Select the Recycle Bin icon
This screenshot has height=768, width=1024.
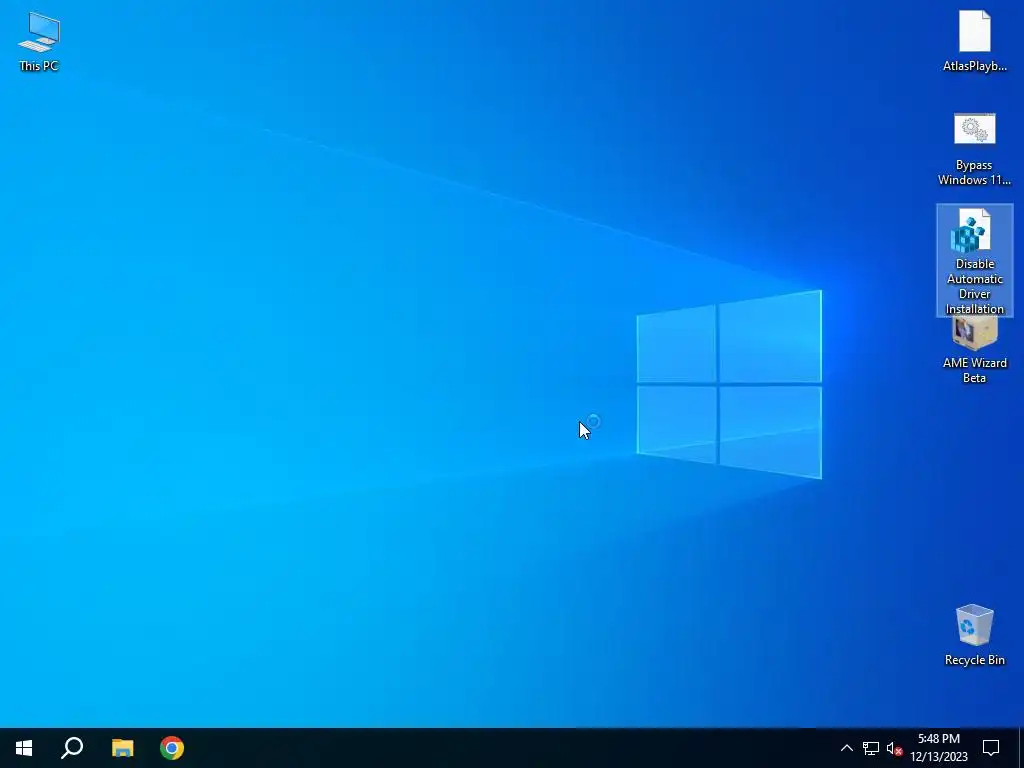974,634
